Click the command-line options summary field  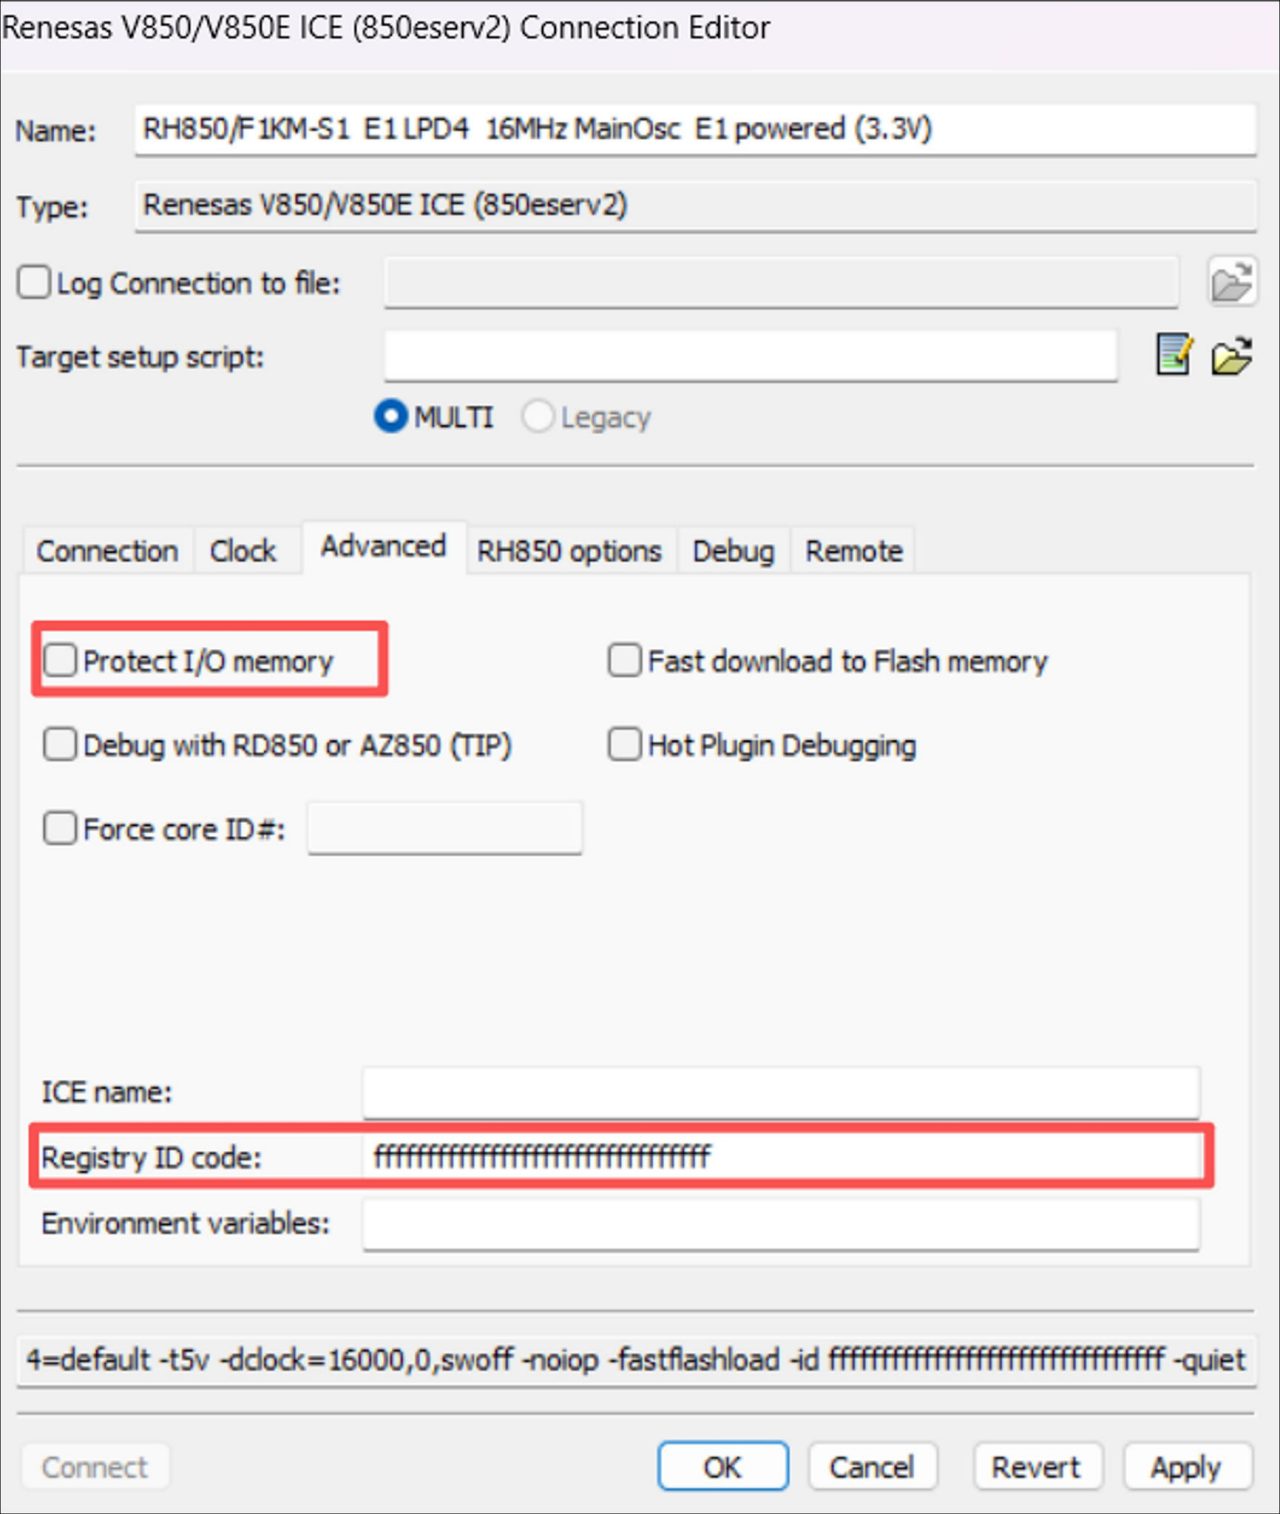(x=635, y=1360)
